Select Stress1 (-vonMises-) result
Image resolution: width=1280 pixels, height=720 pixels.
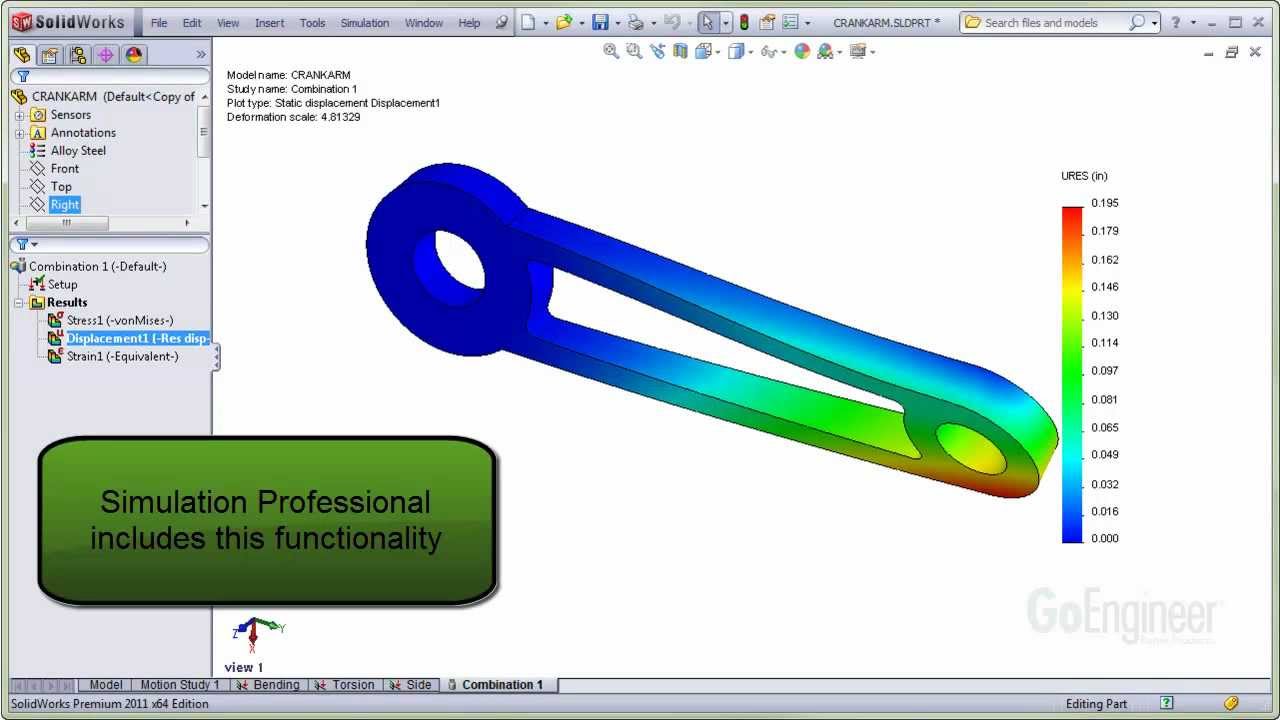119,321
